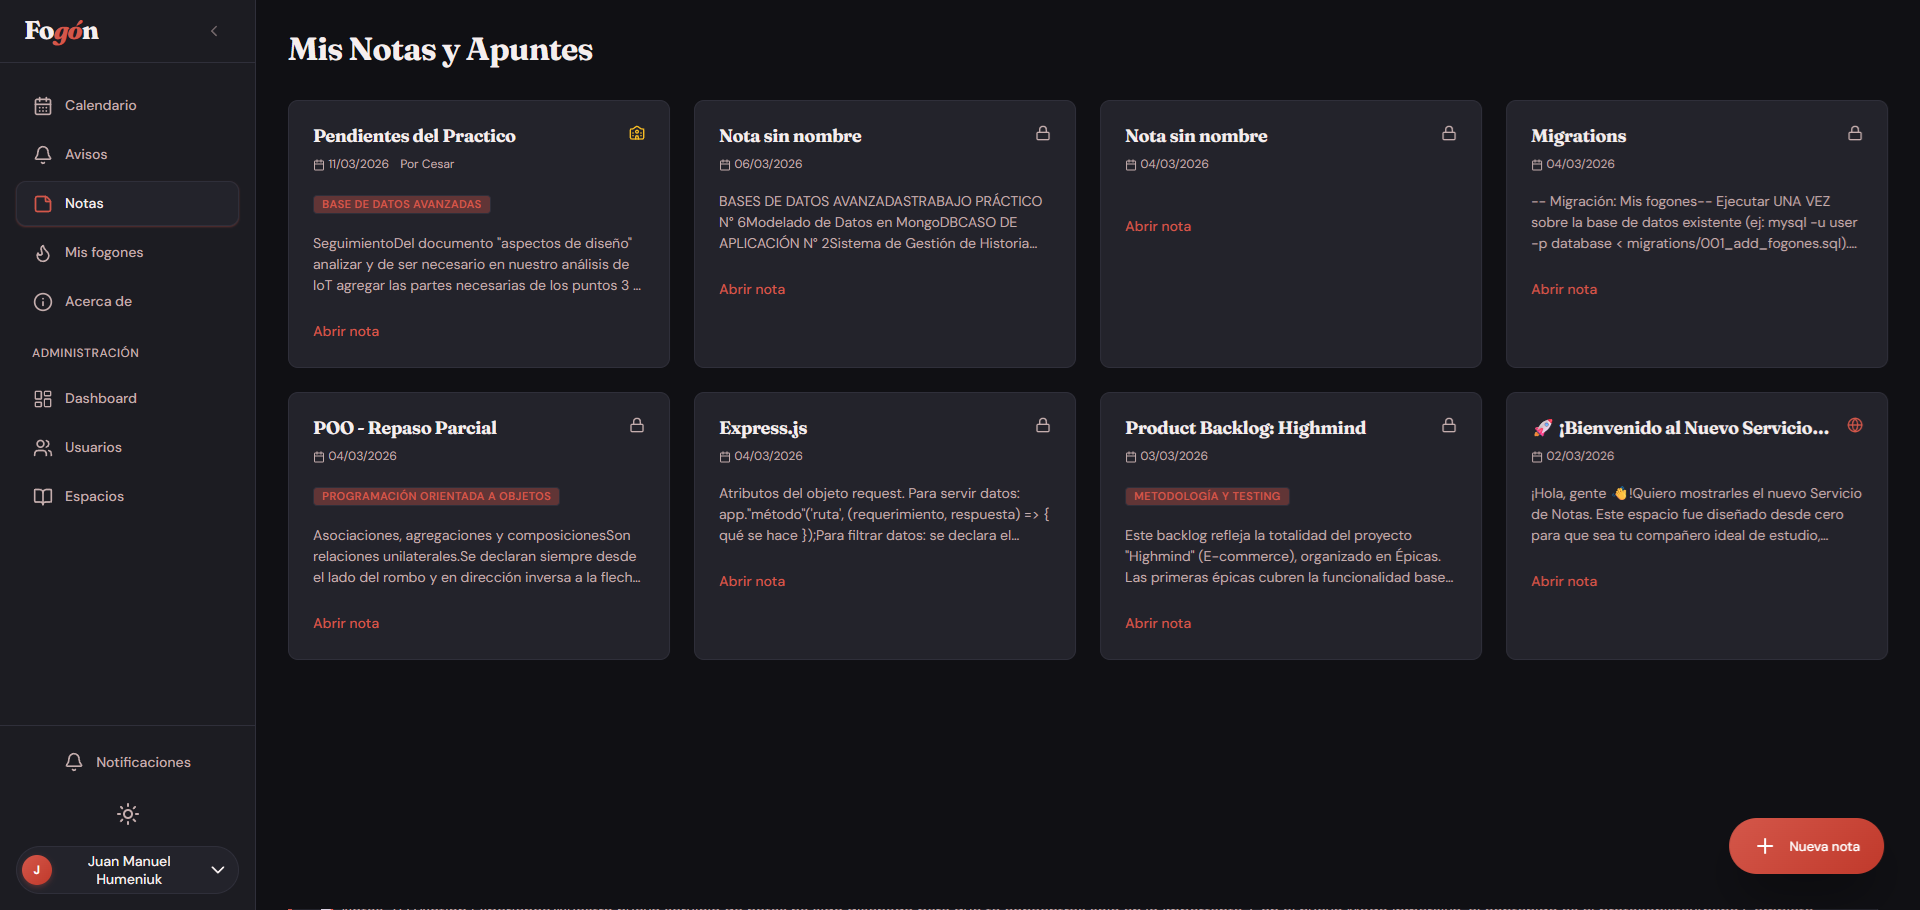
Task: Click the globe icon on Bienvenido note
Action: (1855, 425)
